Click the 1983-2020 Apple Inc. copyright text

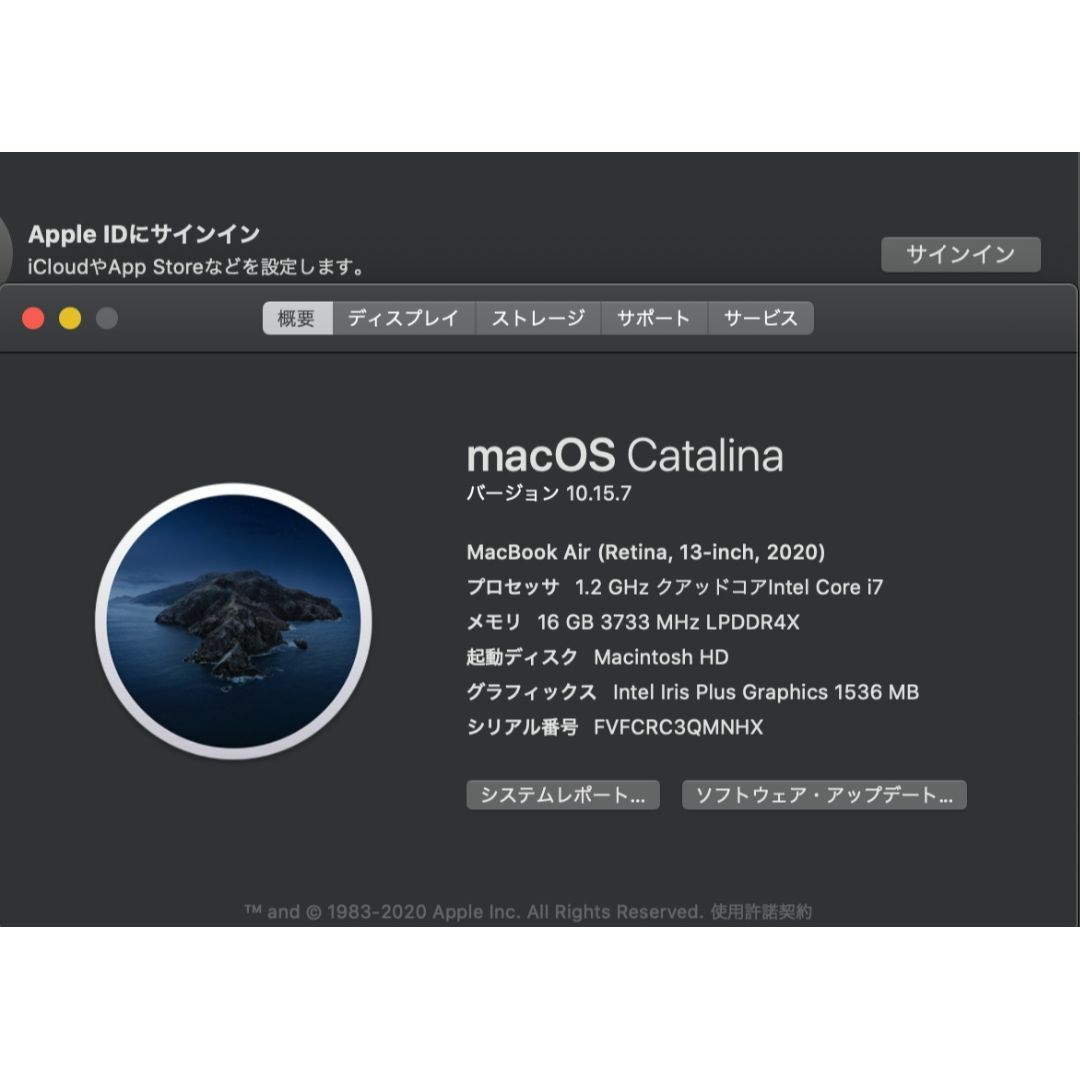pyautogui.click(x=474, y=912)
